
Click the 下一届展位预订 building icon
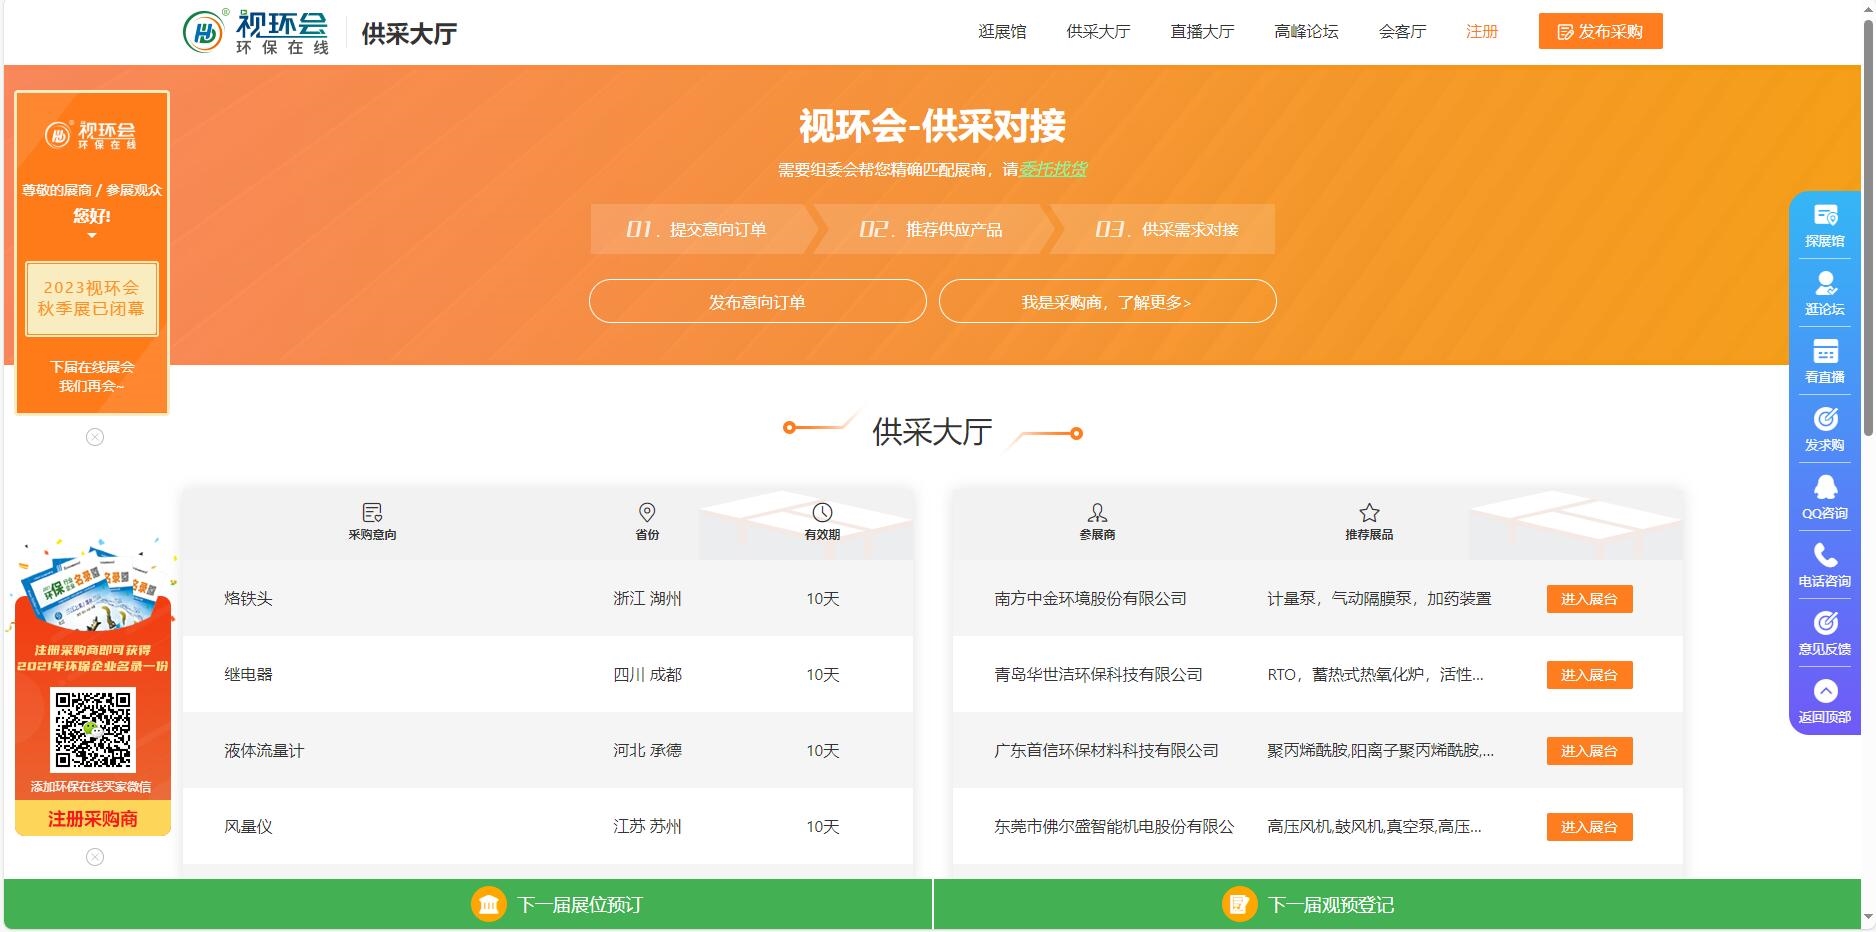(489, 904)
